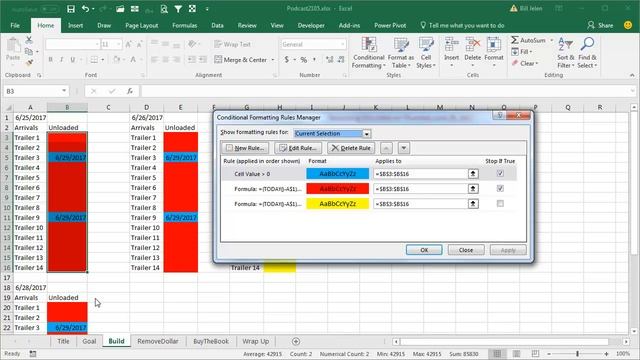Expand Fill options dropdown
The image size is (640, 360).
[x=531, y=52]
